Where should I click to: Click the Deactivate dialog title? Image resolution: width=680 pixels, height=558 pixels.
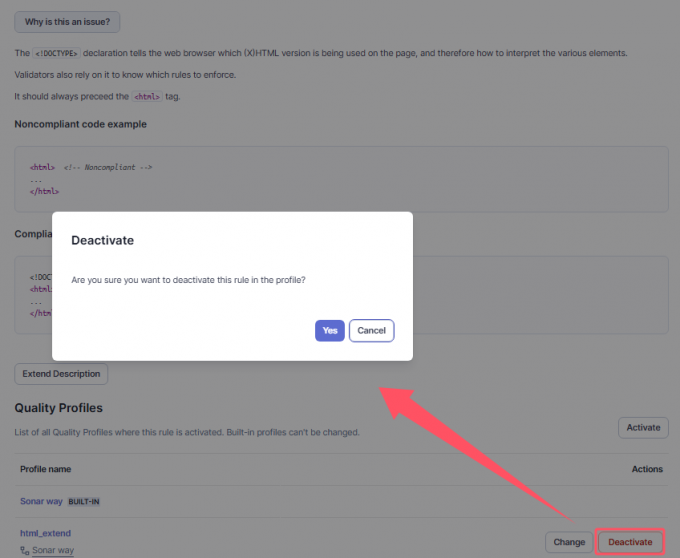tap(102, 241)
